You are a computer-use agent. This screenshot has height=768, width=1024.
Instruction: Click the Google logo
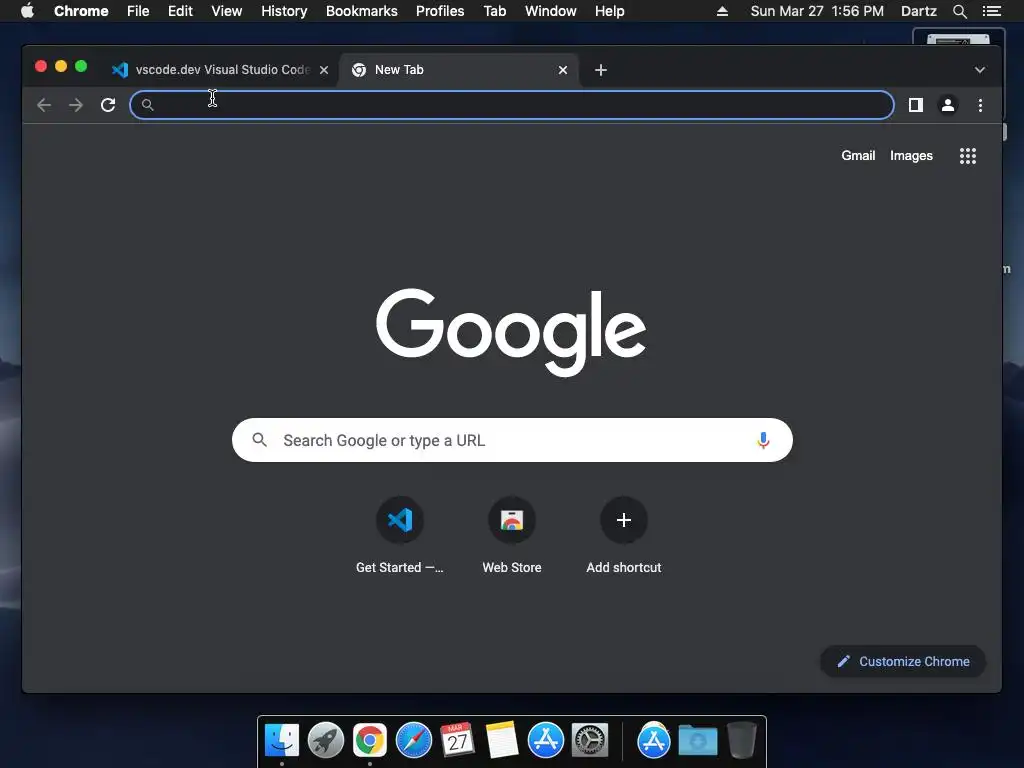pyautogui.click(x=511, y=332)
